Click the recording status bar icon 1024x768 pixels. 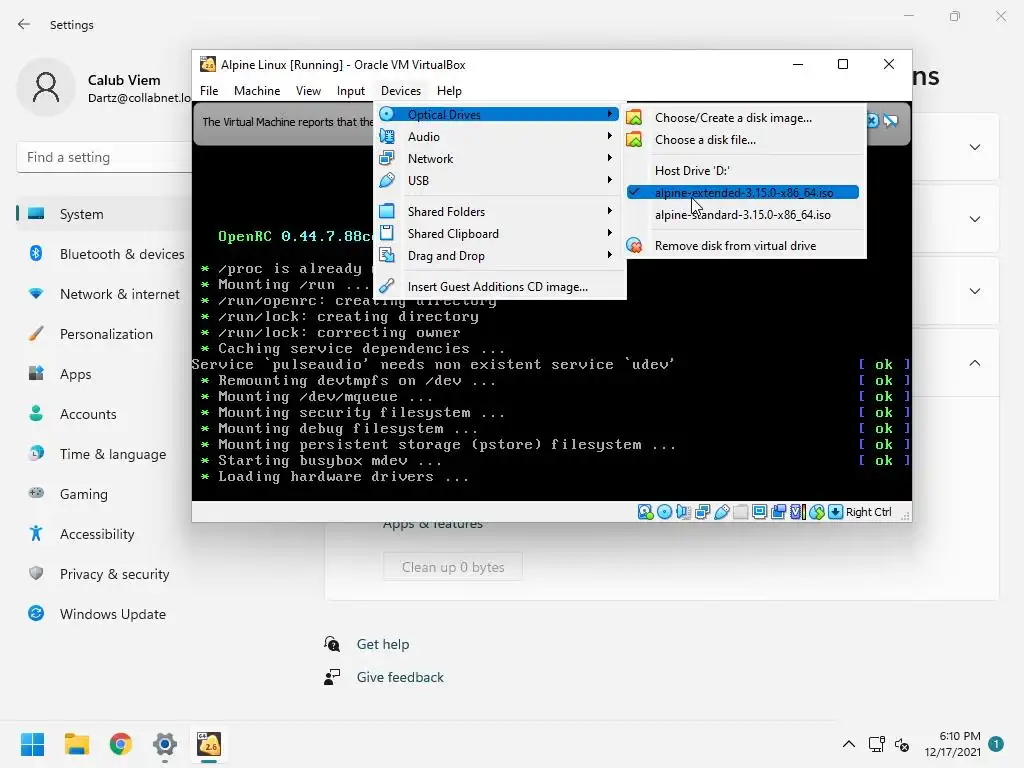click(x=778, y=512)
